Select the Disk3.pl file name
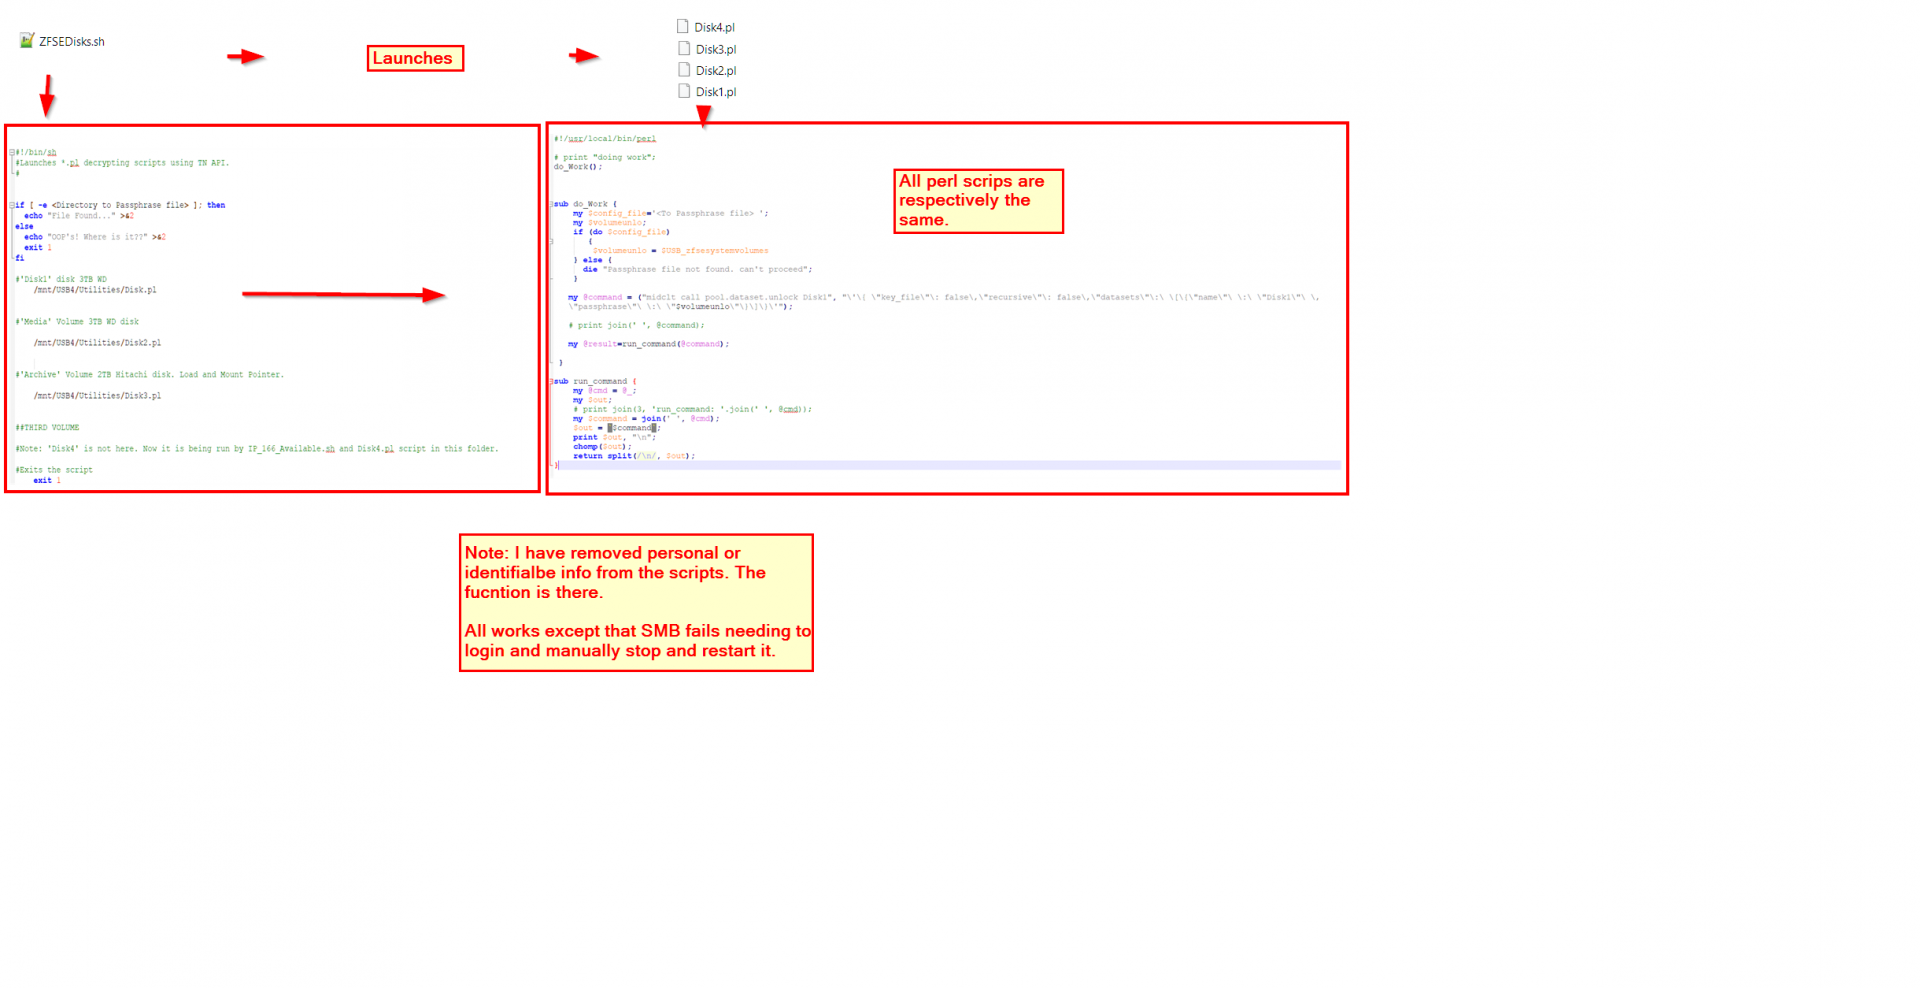This screenshot has height=988, width=1920. point(716,49)
